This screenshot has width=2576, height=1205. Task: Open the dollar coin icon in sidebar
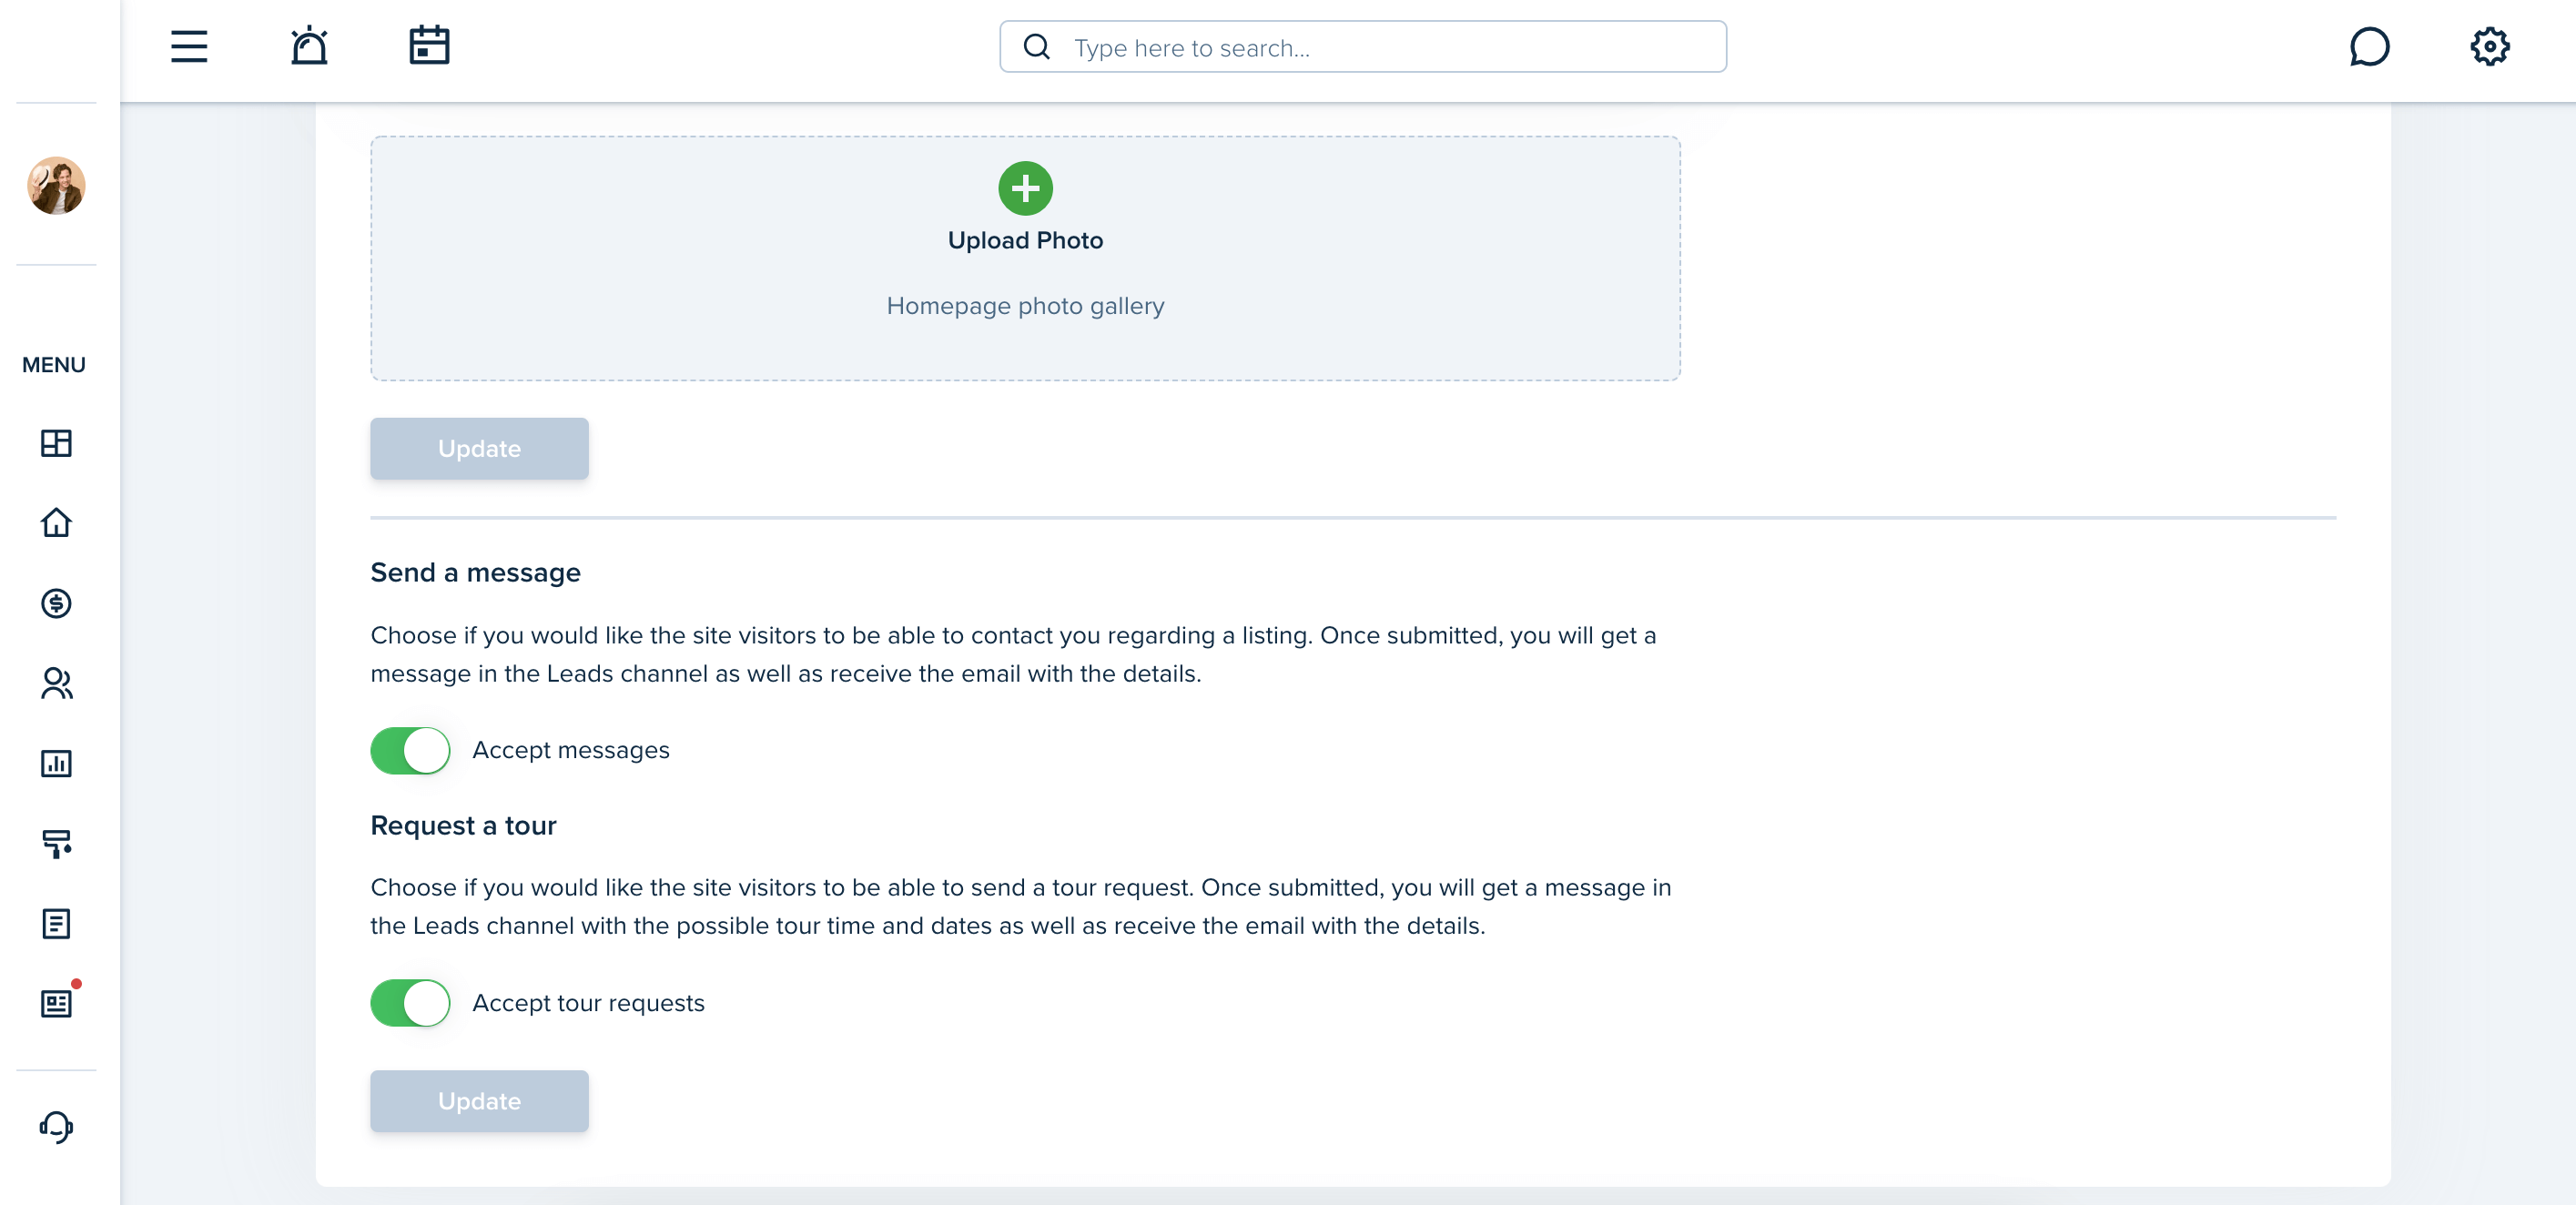point(56,603)
